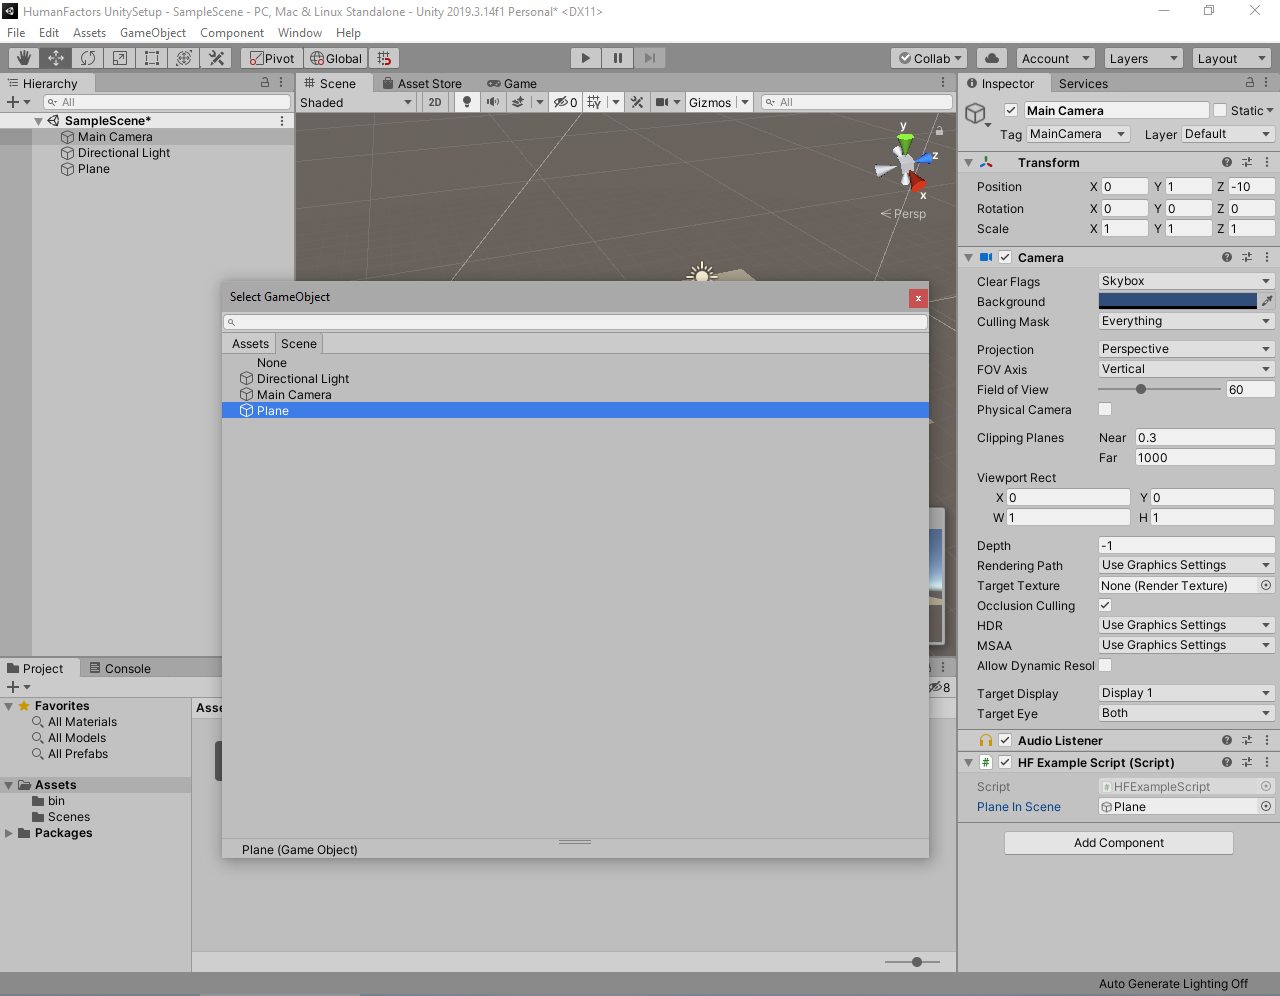Screen dimensions: 1280x996
Task: Open Shaded draw mode dropdown
Action: coord(356,102)
